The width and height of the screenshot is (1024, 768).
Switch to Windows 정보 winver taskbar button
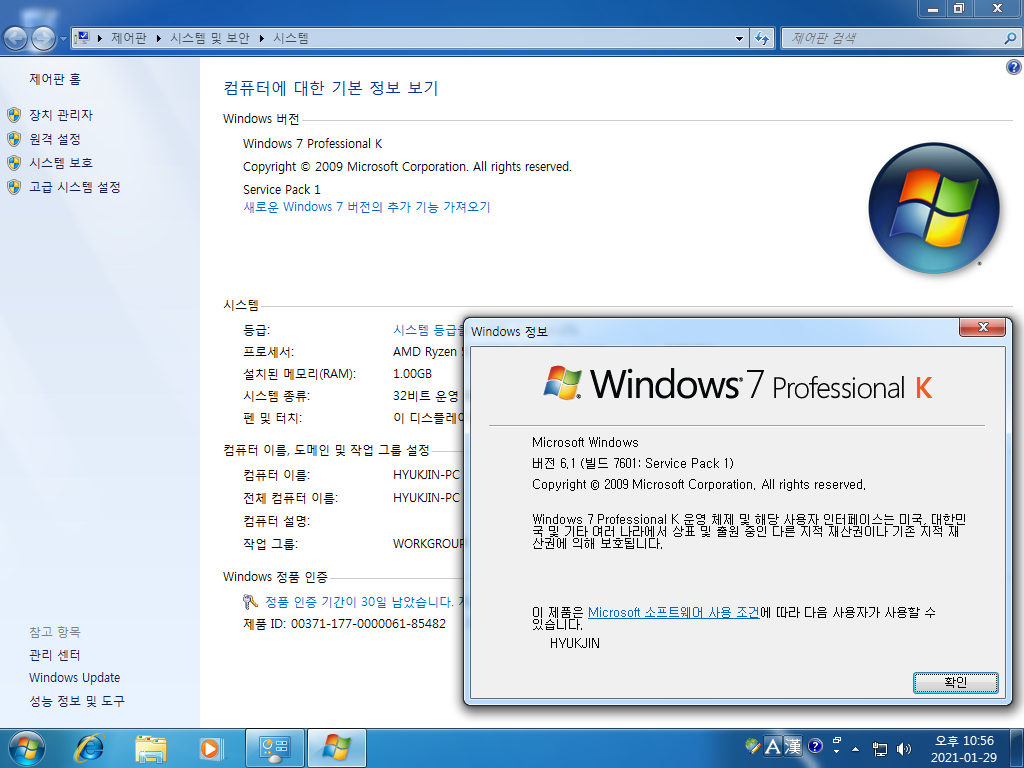click(336, 748)
